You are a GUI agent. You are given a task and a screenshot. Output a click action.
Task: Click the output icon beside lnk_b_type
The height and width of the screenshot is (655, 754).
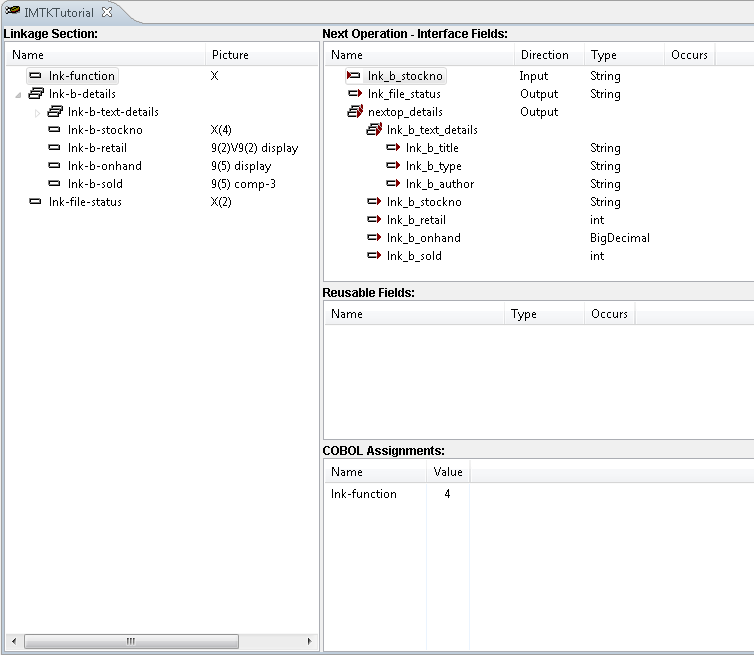point(393,165)
